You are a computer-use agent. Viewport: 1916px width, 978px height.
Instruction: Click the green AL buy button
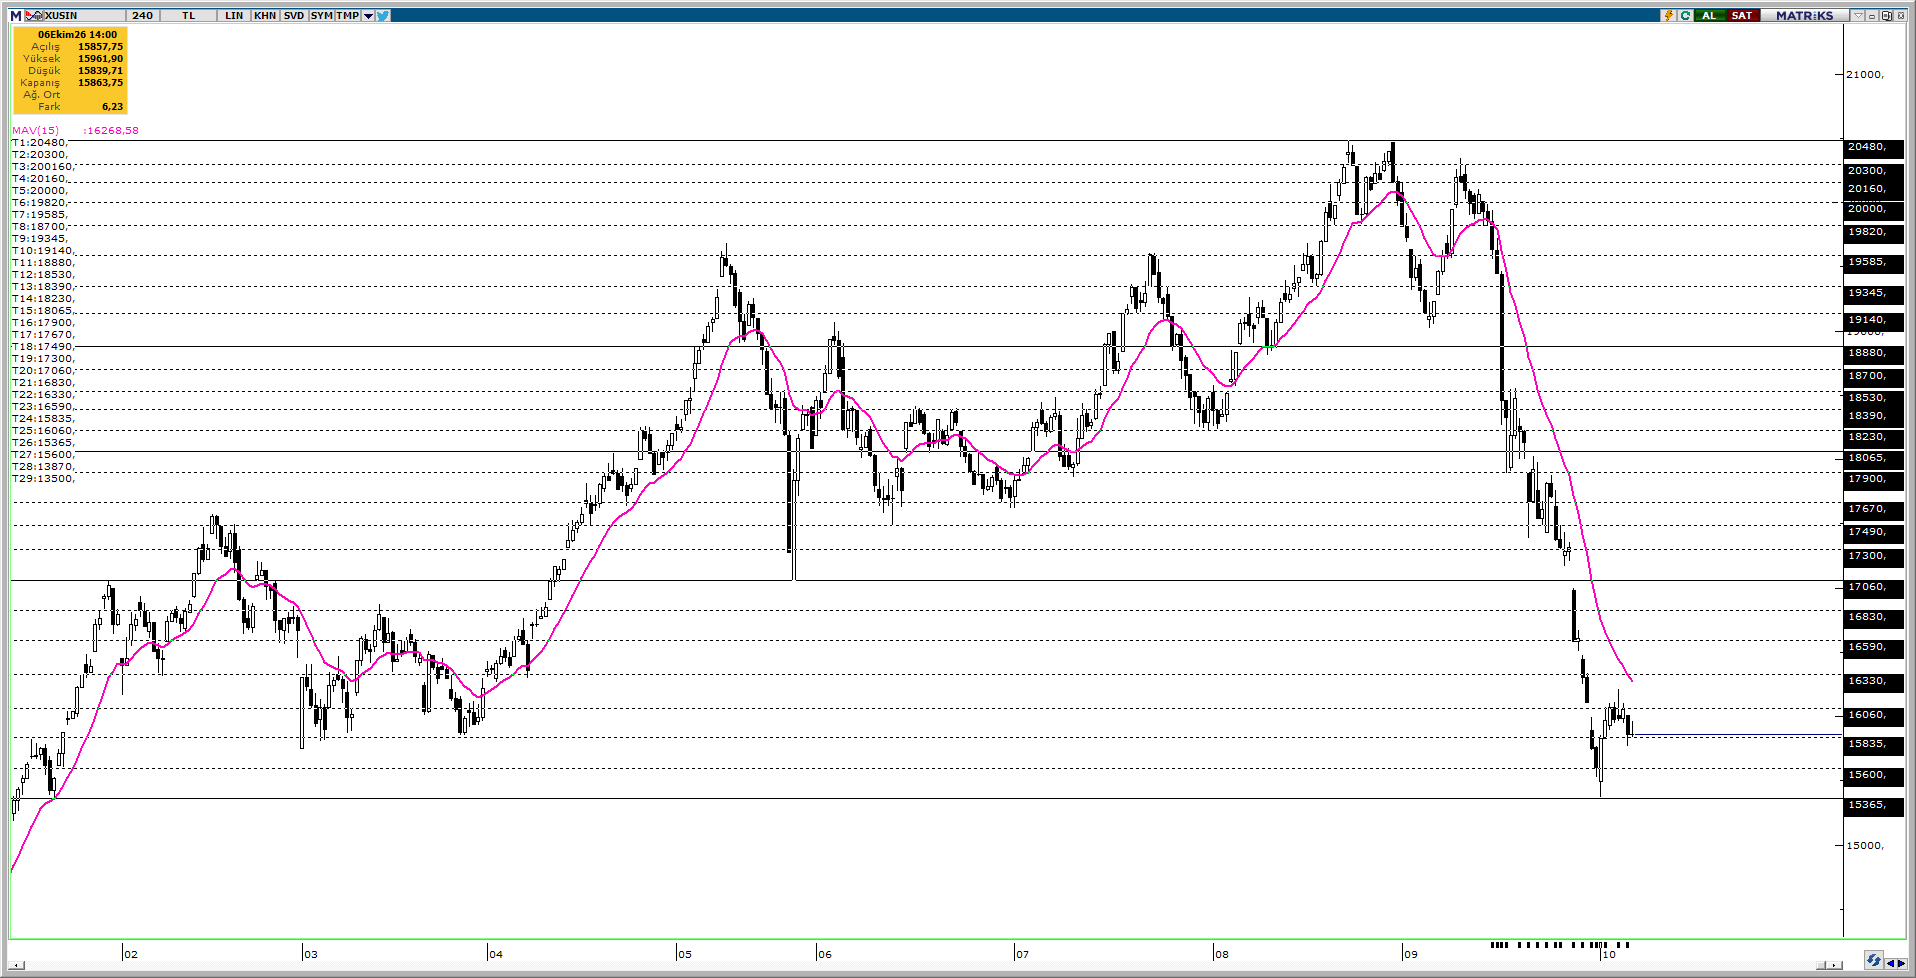coord(1710,16)
